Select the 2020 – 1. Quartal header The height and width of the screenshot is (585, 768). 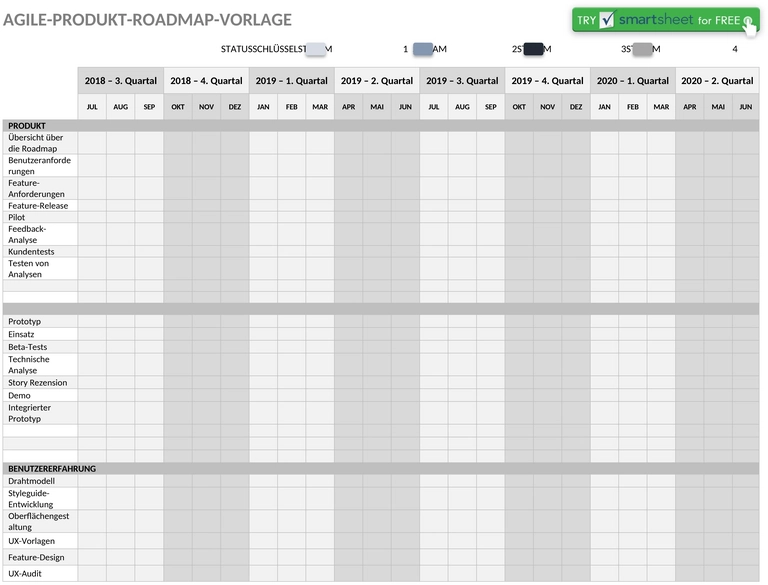click(632, 81)
